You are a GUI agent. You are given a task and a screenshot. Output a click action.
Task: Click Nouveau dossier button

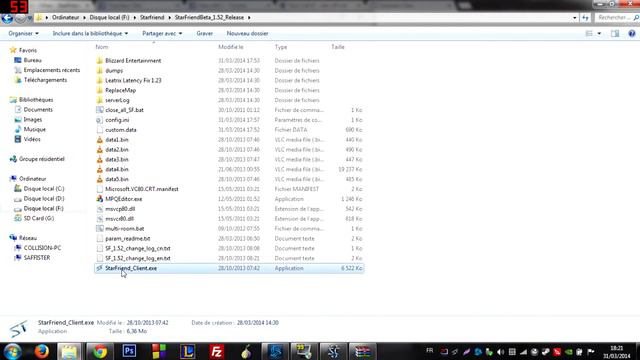247,33
